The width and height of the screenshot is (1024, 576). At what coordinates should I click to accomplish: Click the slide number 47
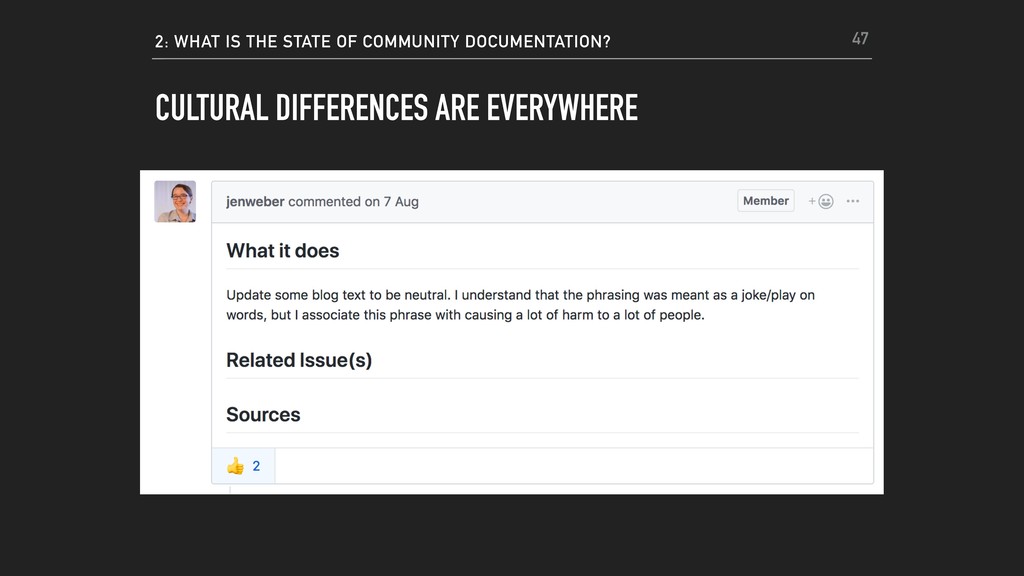click(x=860, y=39)
